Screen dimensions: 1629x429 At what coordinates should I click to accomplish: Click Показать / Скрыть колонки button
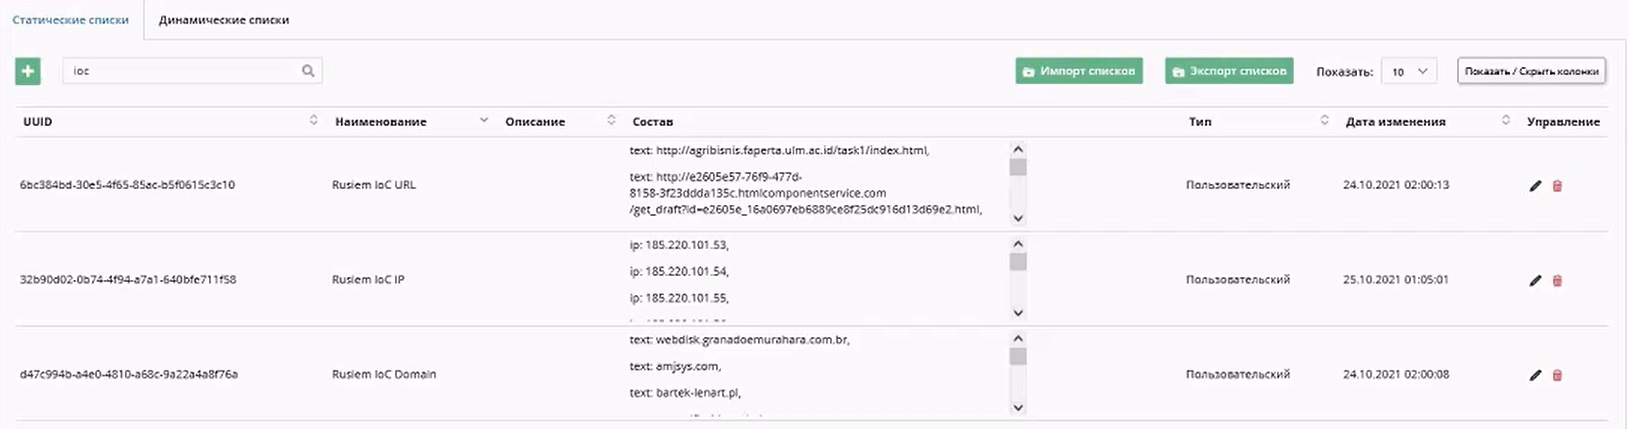click(x=1531, y=71)
